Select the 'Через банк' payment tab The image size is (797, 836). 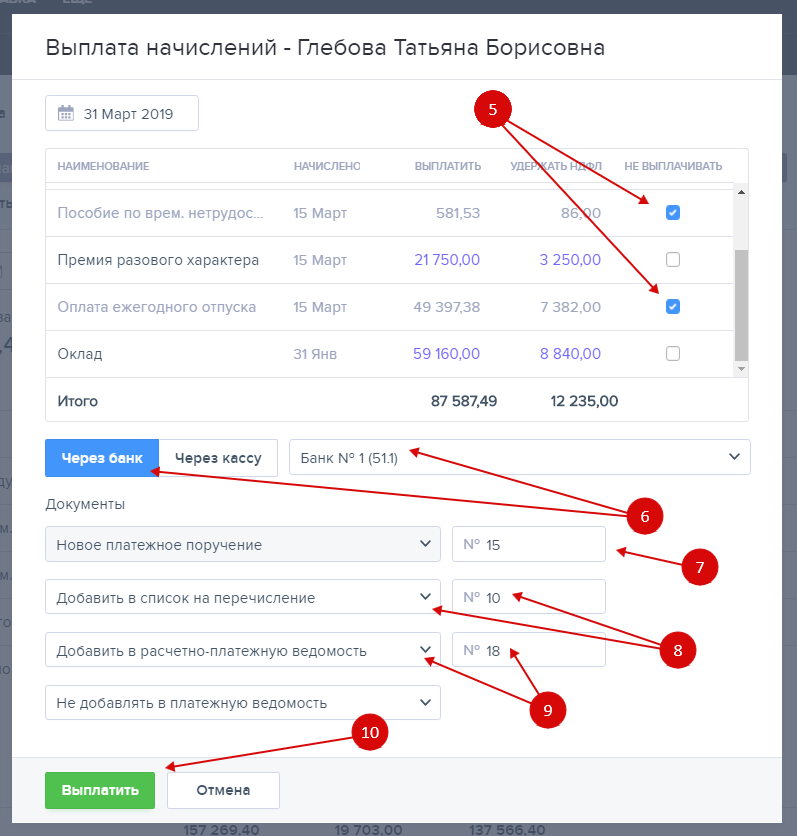tap(102, 458)
